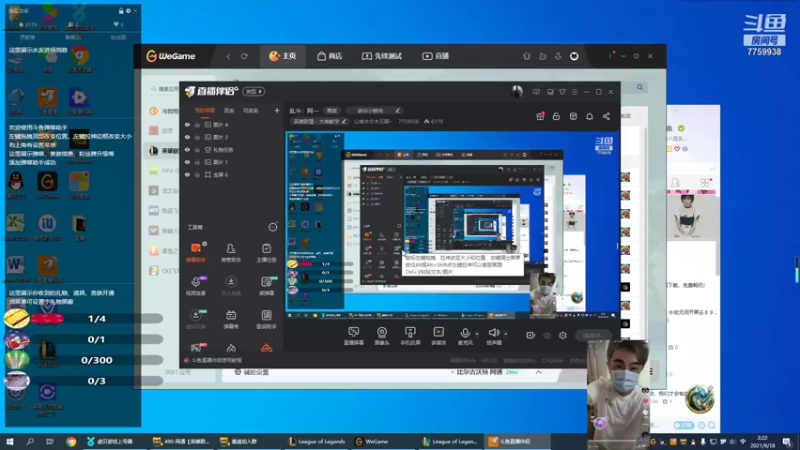Add a 手机投屏 phone mirroring source
The width and height of the screenshot is (800, 450).
tap(410, 336)
